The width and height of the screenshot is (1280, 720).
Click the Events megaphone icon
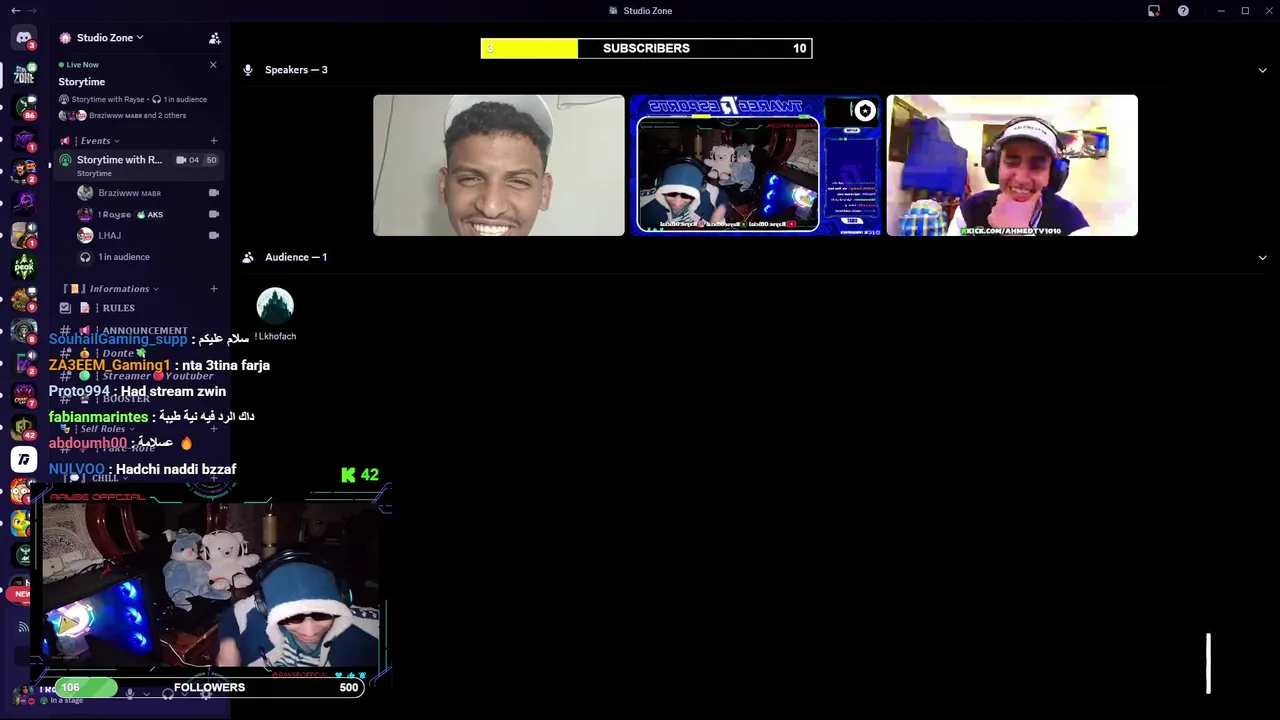tap(65, 141)
